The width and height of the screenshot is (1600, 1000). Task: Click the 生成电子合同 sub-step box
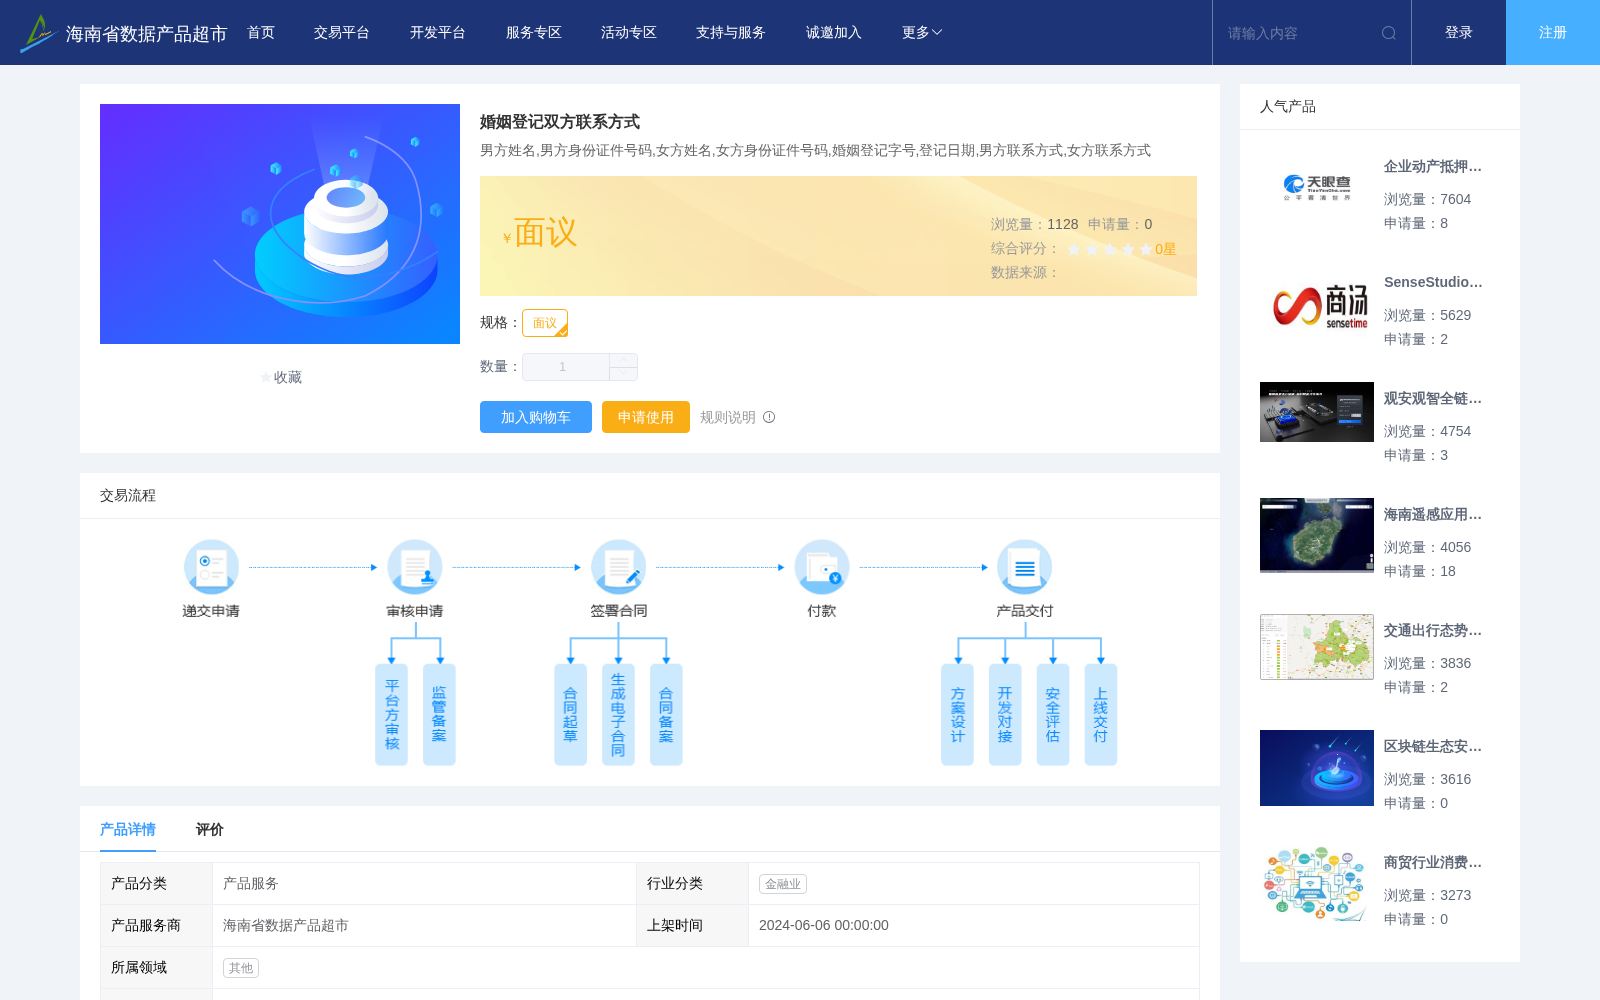point(618,715)
